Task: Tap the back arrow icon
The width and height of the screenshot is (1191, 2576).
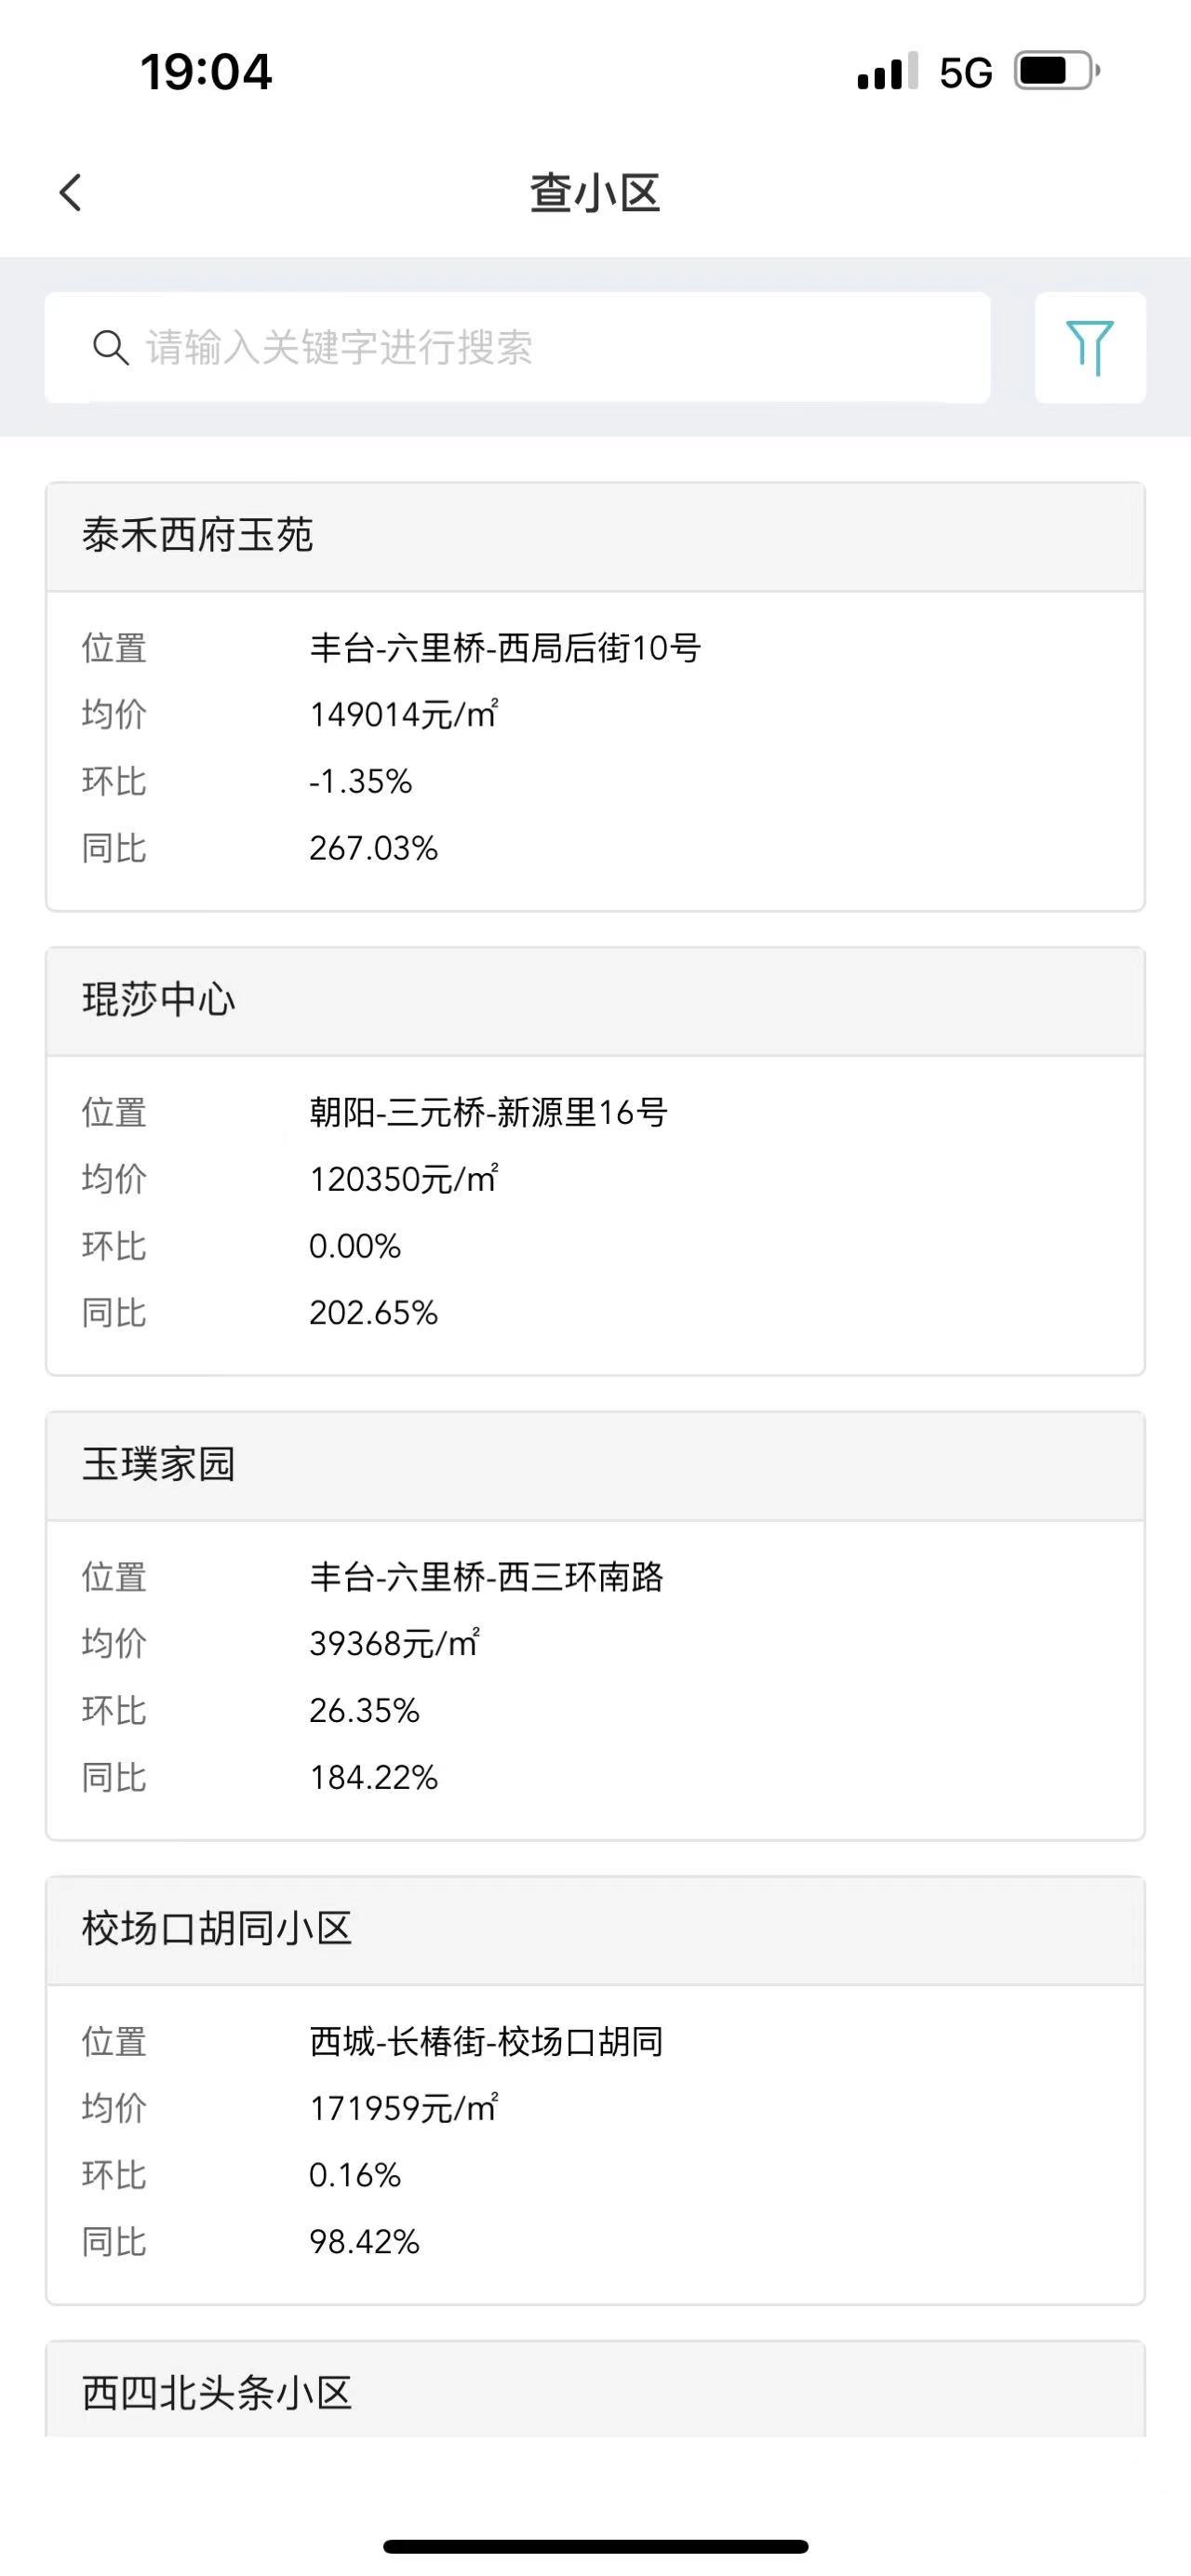Action: [x=70, y=192]
